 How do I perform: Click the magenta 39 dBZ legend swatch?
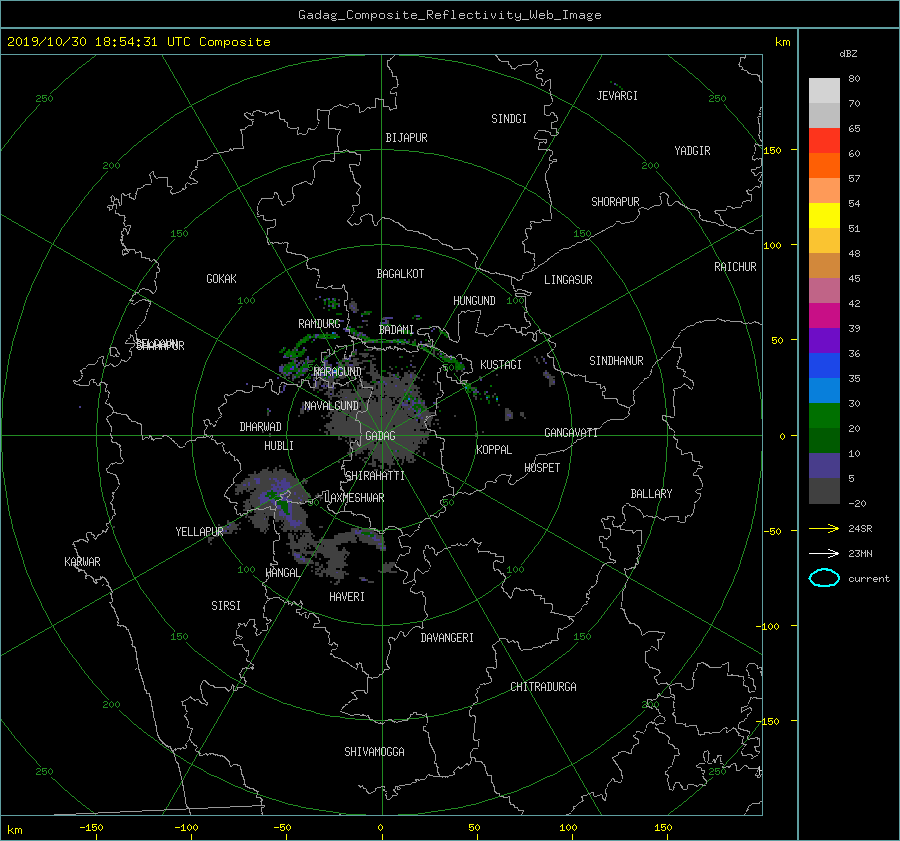click(x=824, y=316)
